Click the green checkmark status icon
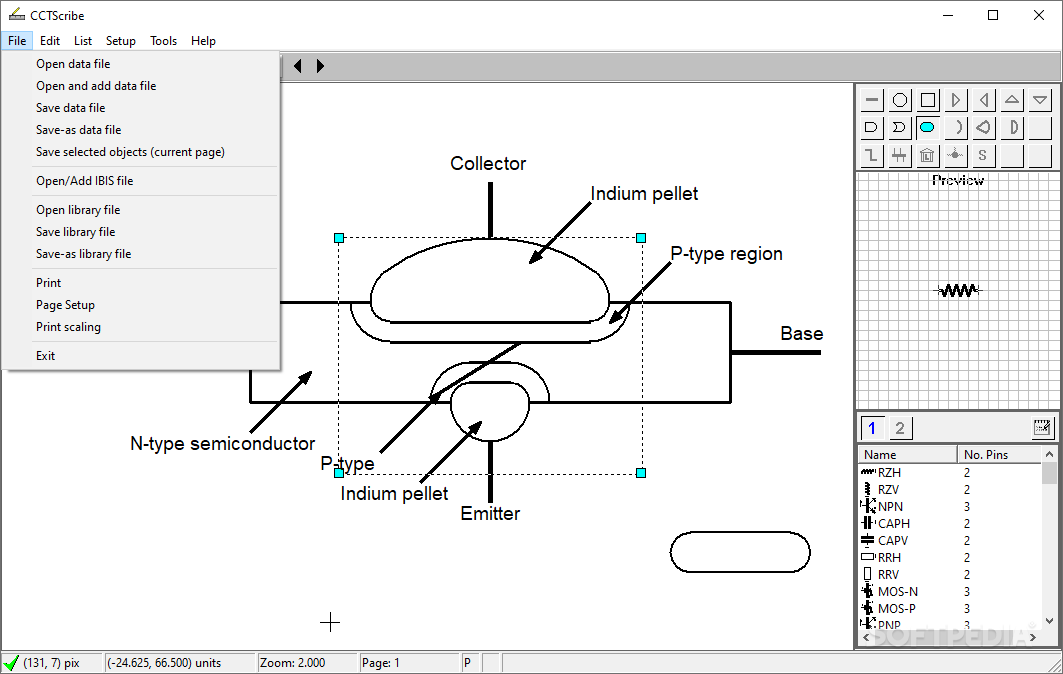Viewport: 1063px width, 674px height. [11, 662]
